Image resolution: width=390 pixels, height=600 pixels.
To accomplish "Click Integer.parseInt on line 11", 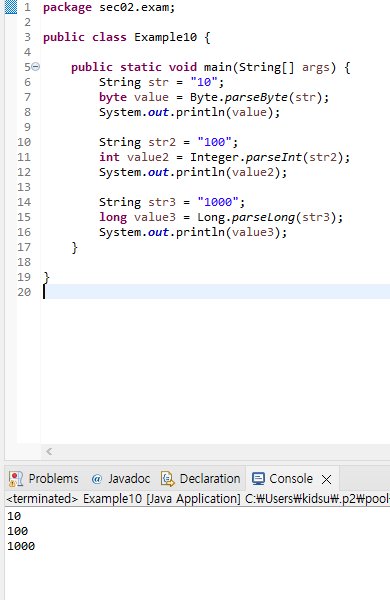I will [270, 157].
